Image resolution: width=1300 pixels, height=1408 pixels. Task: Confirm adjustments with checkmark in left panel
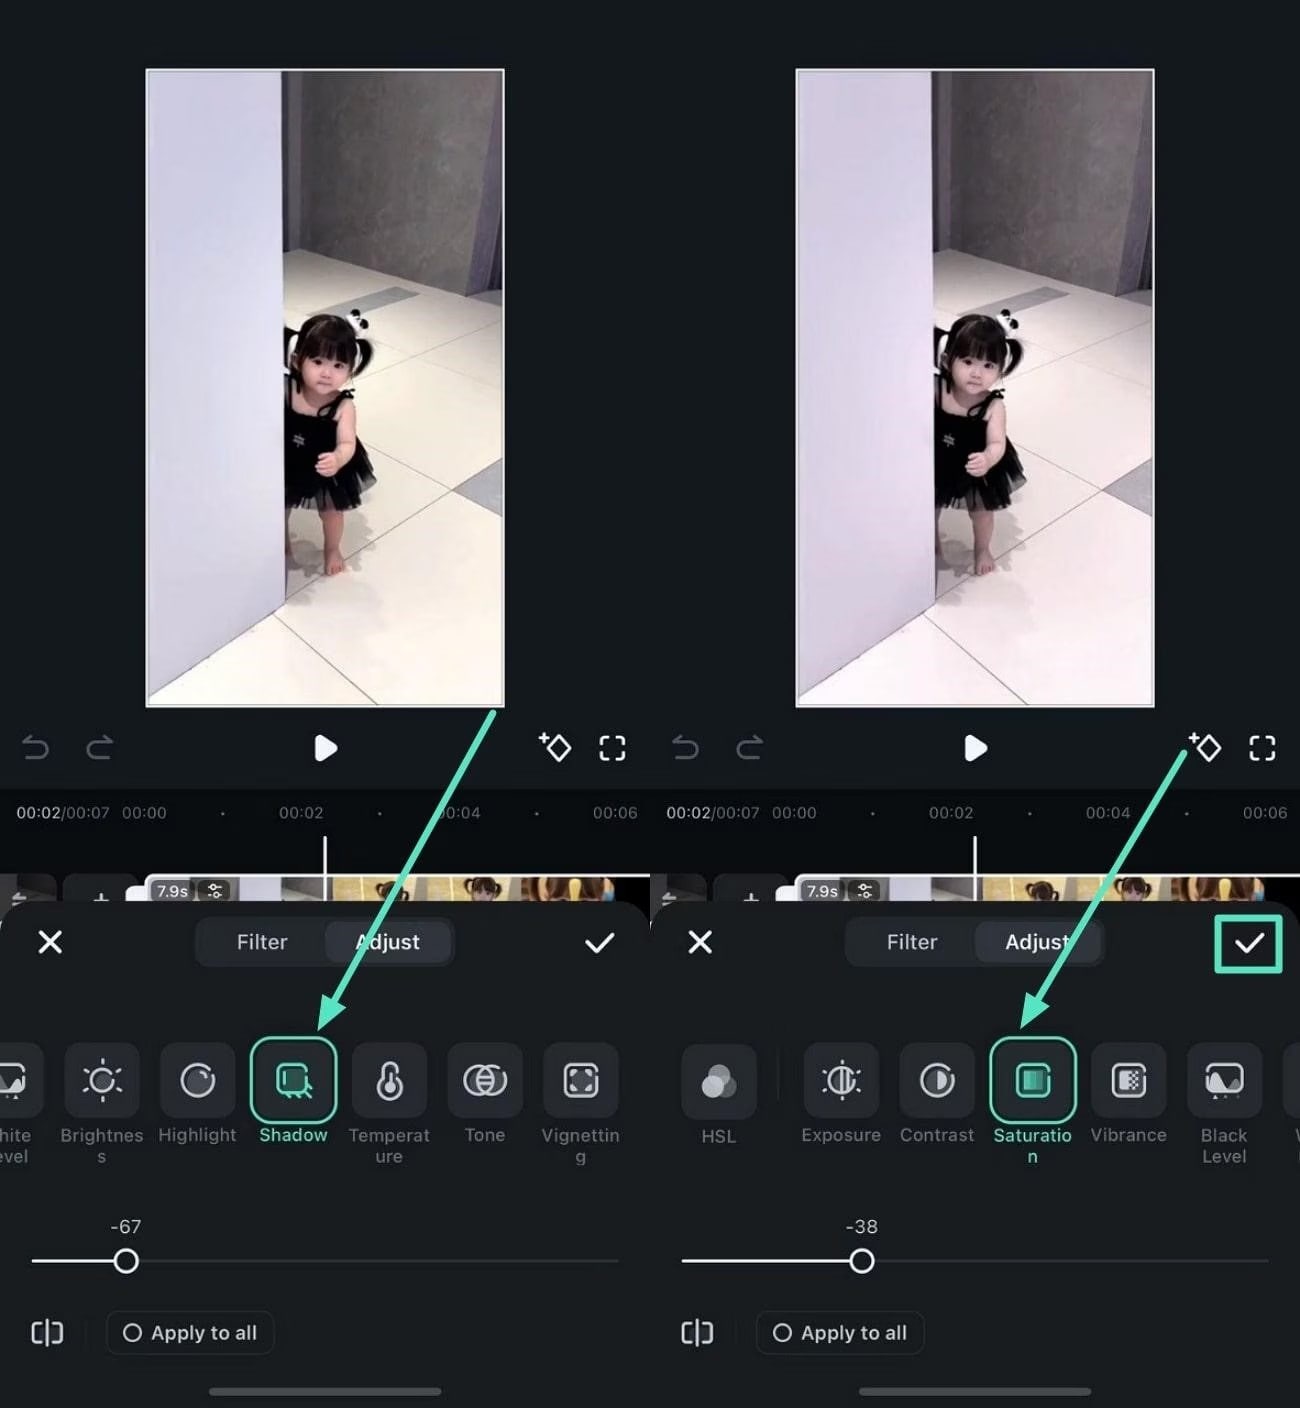point(599,942)
